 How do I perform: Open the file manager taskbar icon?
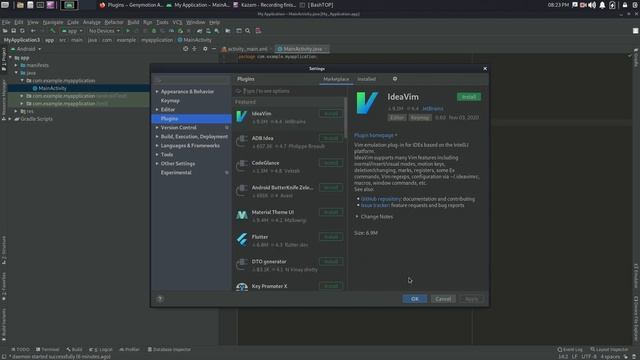tap(20, 5)
